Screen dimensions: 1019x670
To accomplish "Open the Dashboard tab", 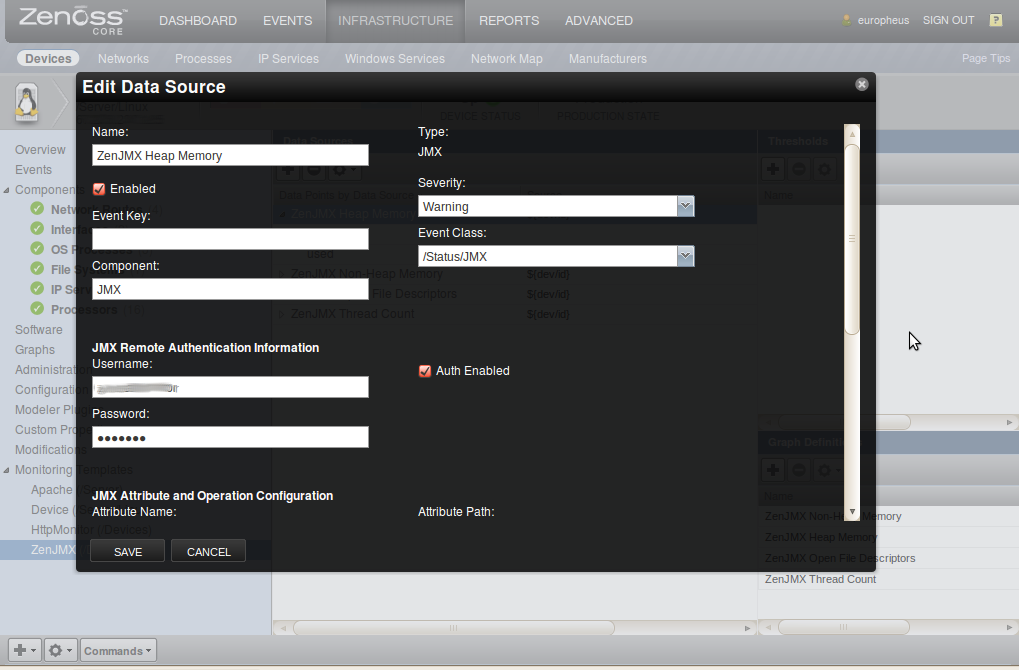I will click(x=198, y=21).
